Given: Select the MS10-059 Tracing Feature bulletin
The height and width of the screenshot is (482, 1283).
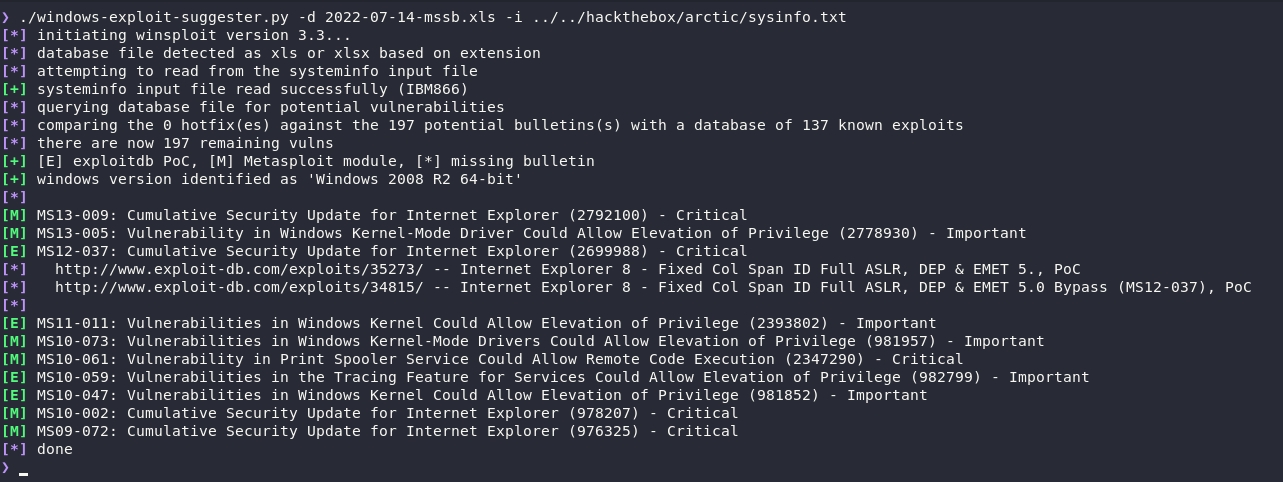Looking at the screenshot, I should click(72, 377).
